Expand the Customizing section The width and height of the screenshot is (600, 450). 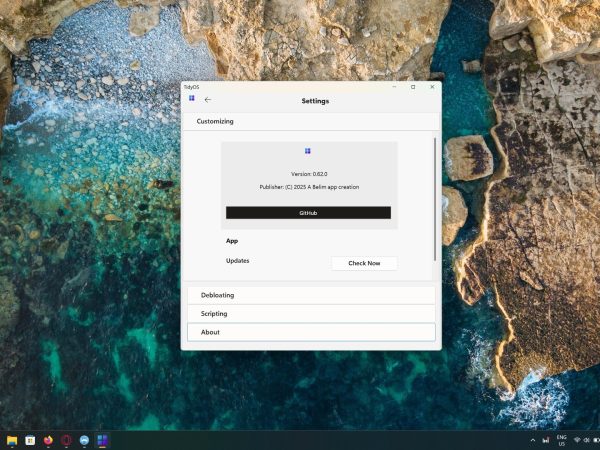click(310, 121)
